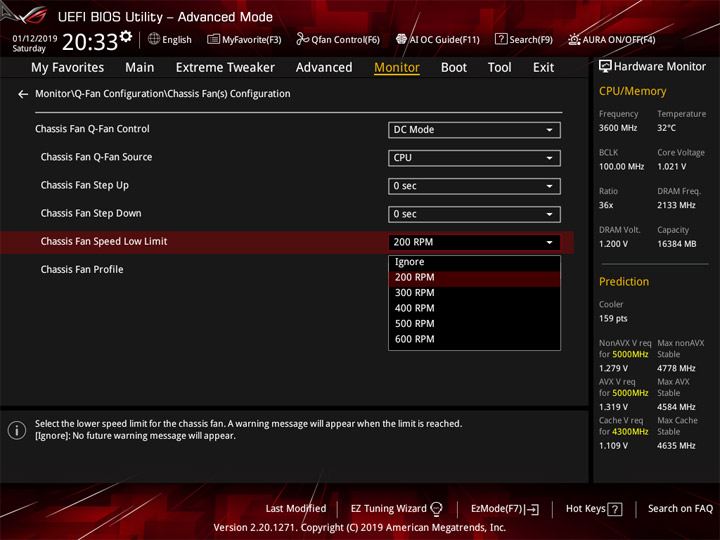Click the Prediction section heading

[x=624, y=282]
